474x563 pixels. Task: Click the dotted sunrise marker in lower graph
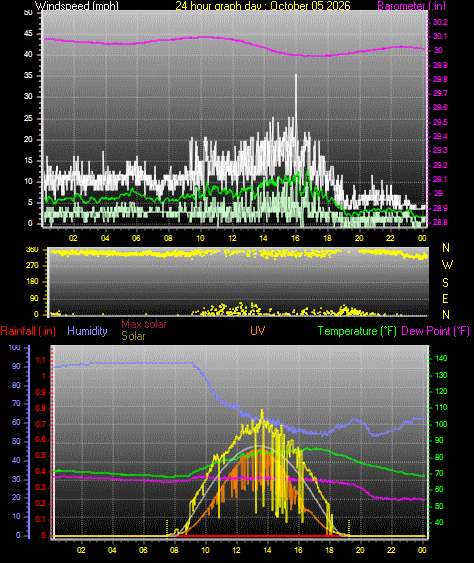[167, 528]
